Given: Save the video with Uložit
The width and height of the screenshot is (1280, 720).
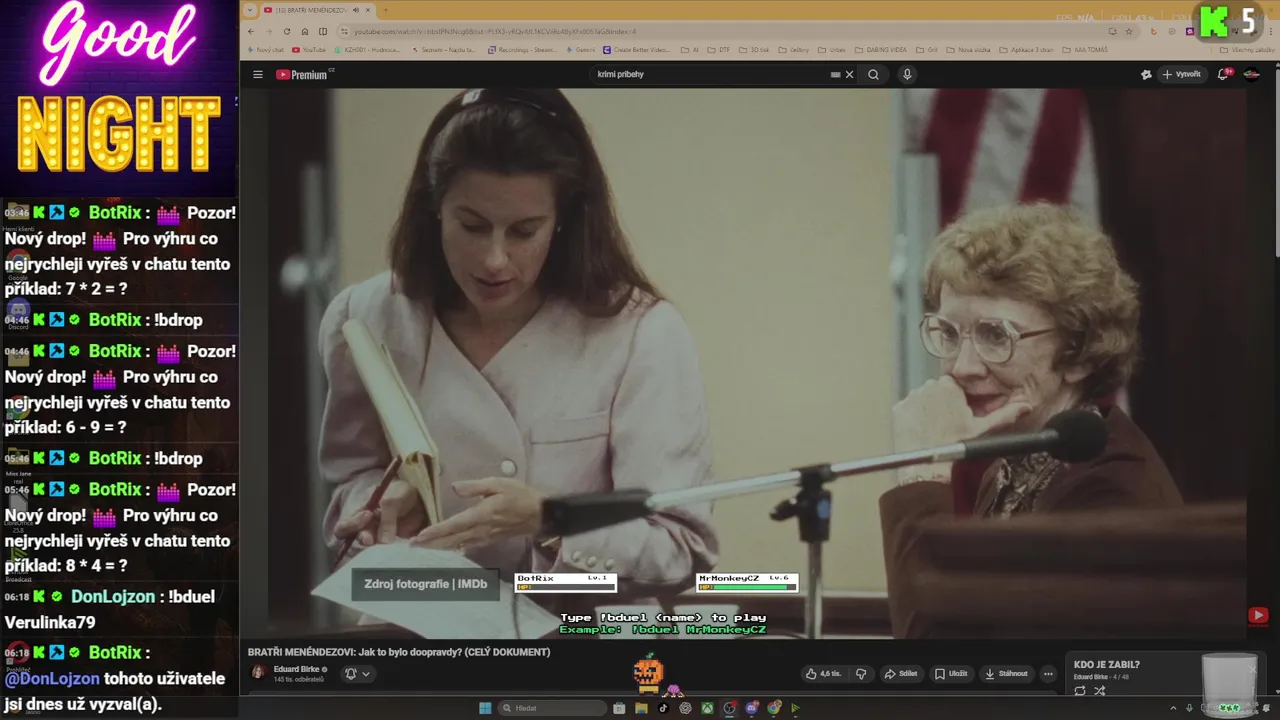Looking at the screenshot, I should tap(951, 674).
